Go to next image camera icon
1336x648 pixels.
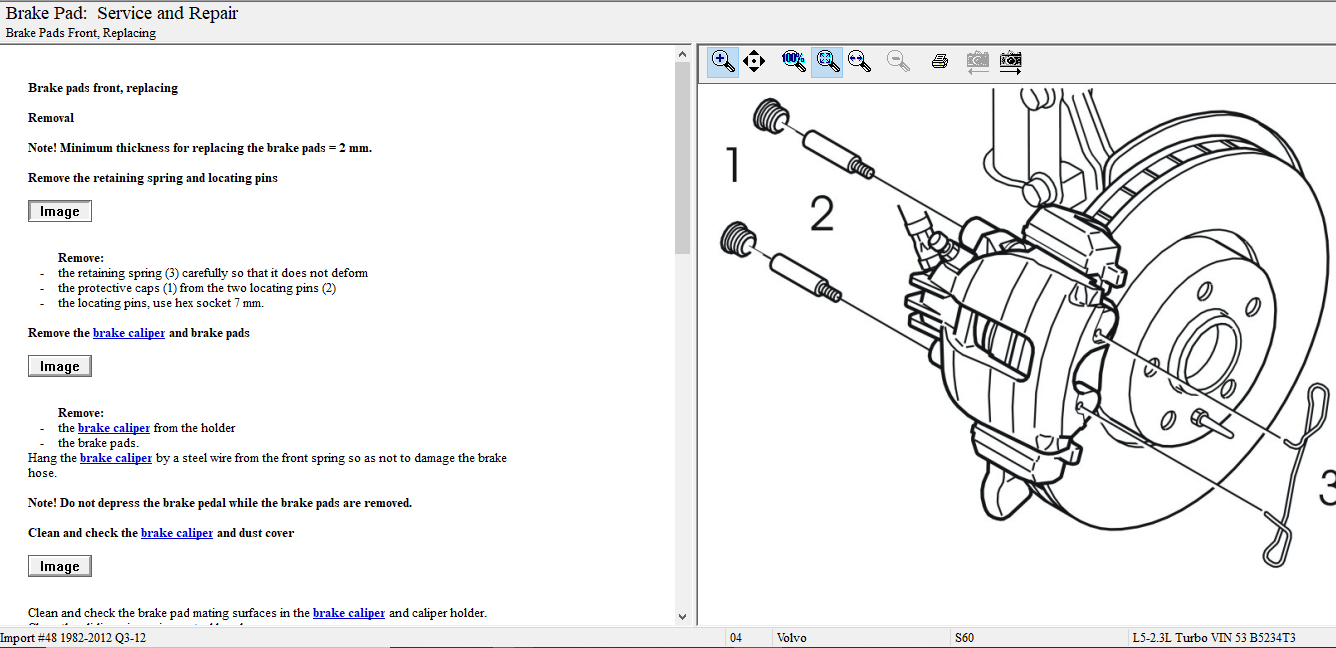[1011, 61]
